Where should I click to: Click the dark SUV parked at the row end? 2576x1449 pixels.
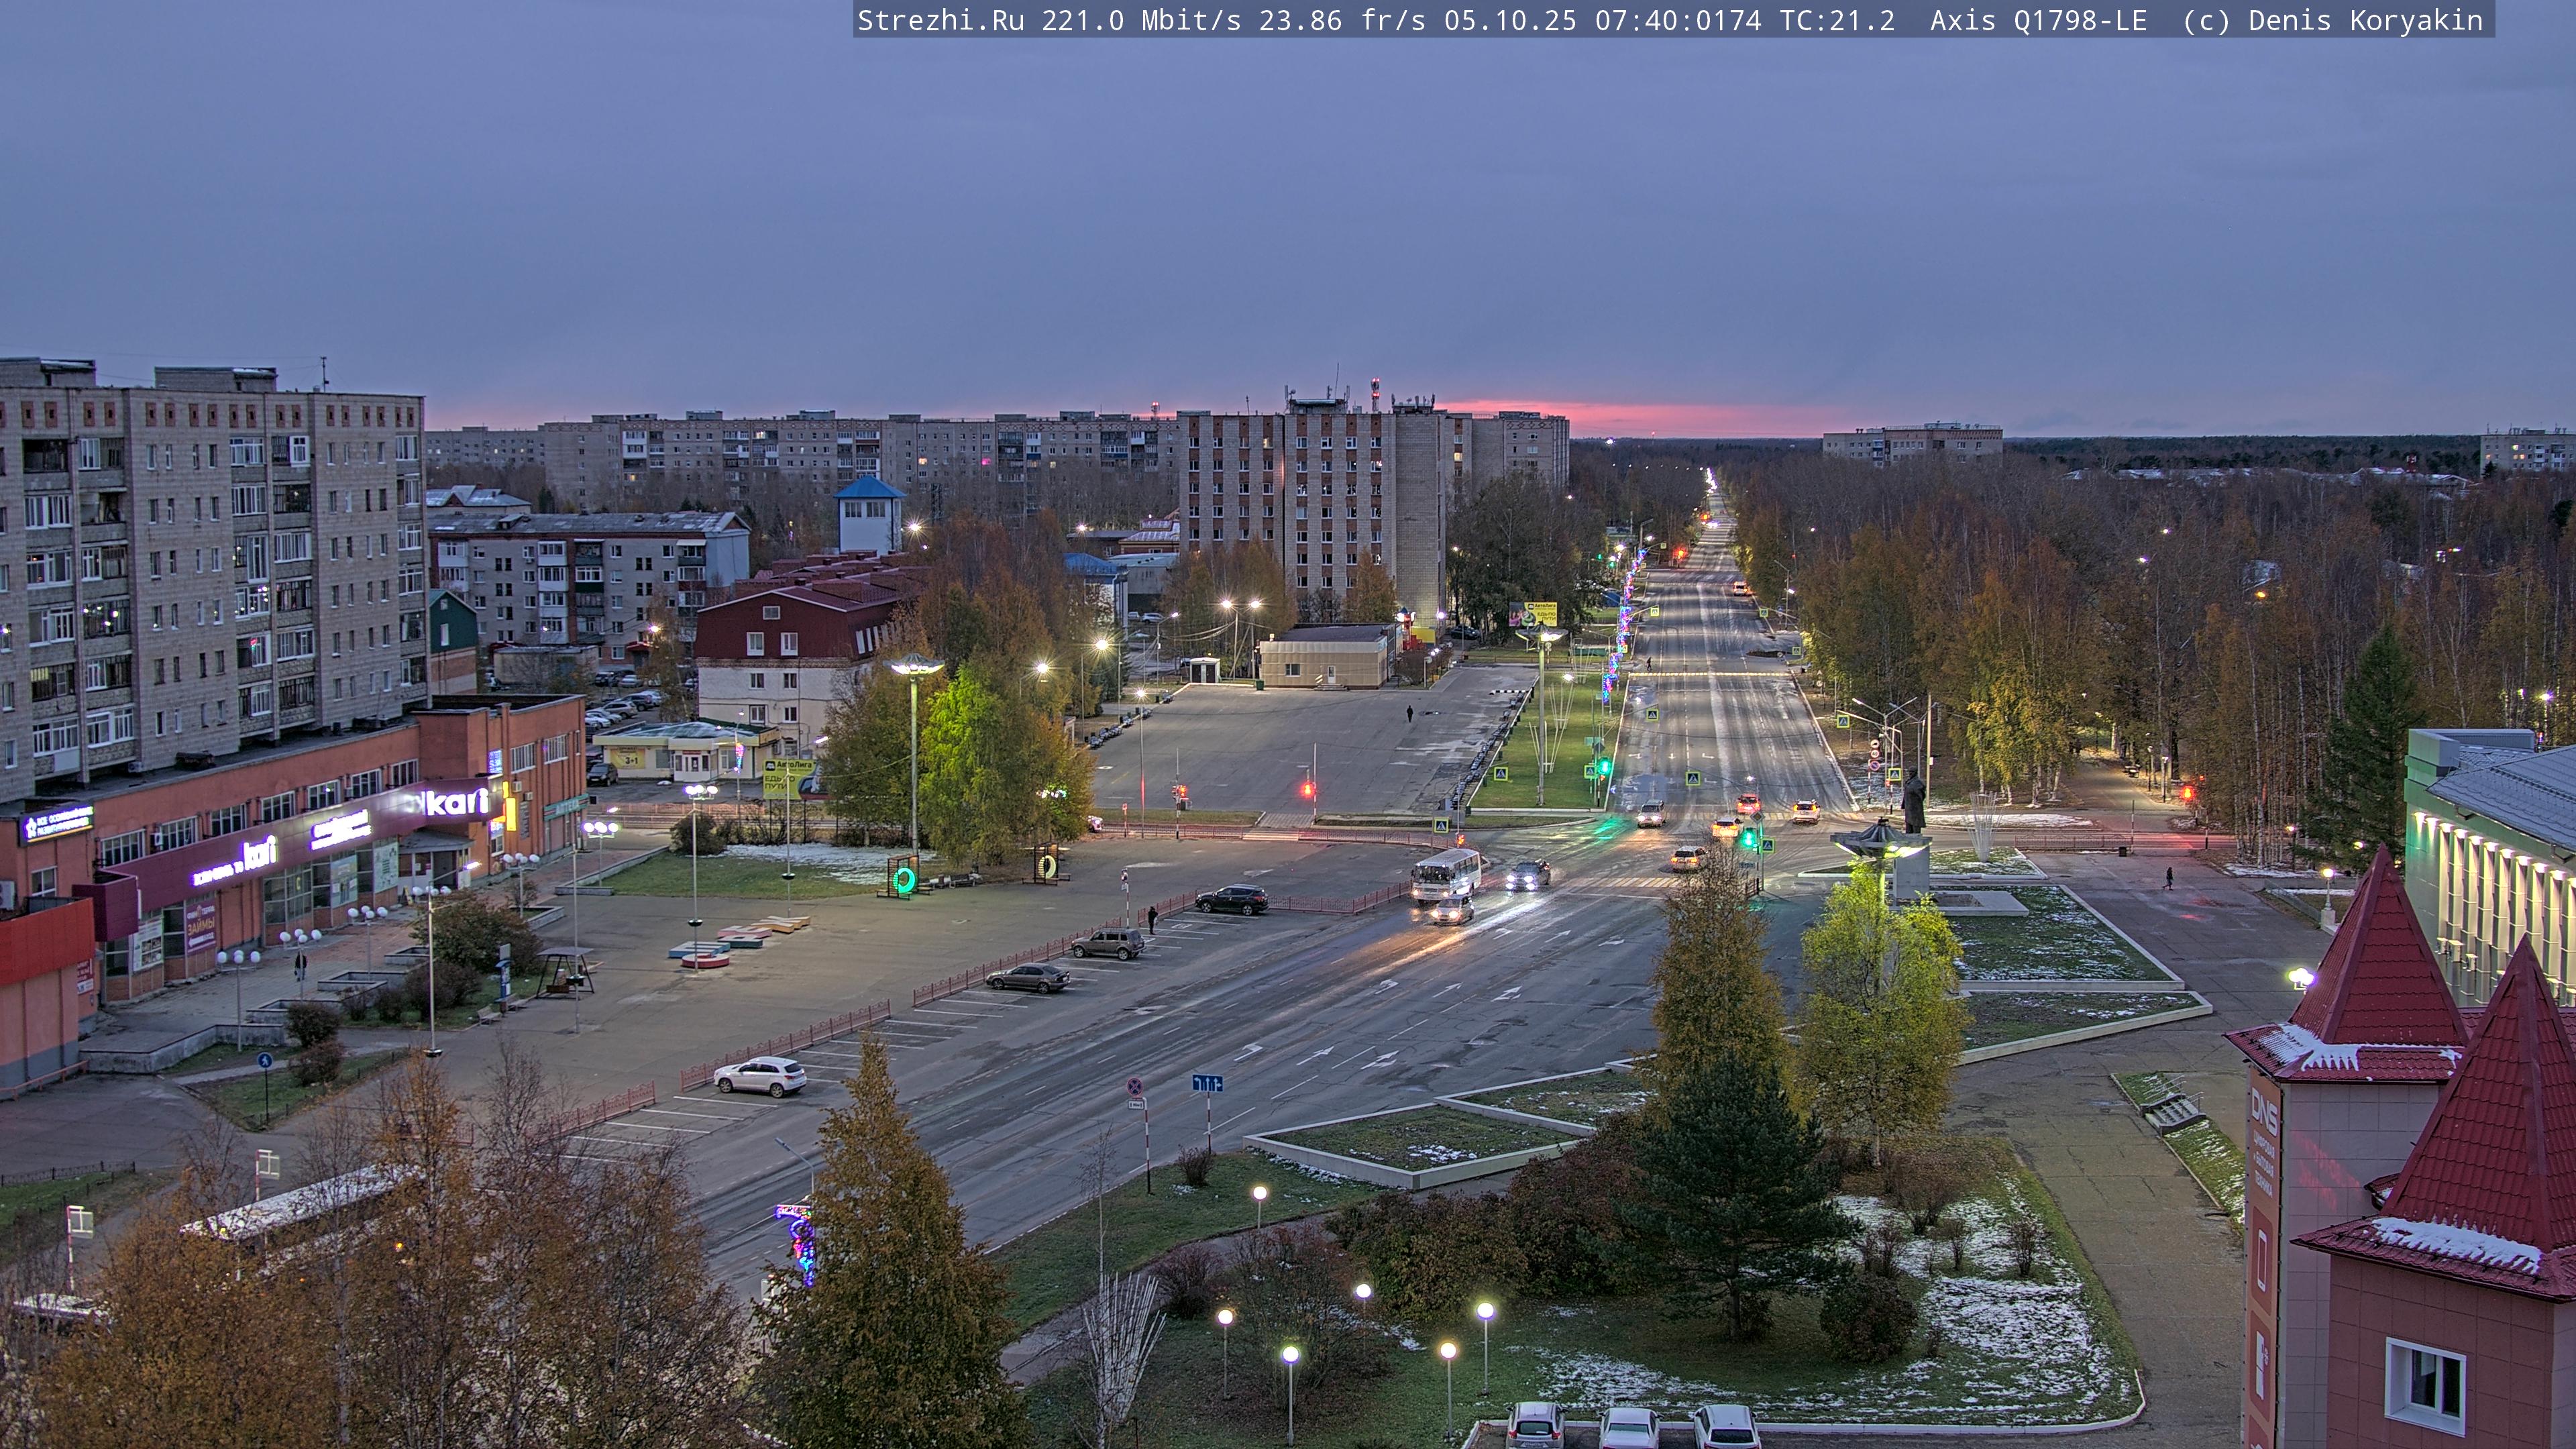pyautogui.click(x=1232, y=899)
